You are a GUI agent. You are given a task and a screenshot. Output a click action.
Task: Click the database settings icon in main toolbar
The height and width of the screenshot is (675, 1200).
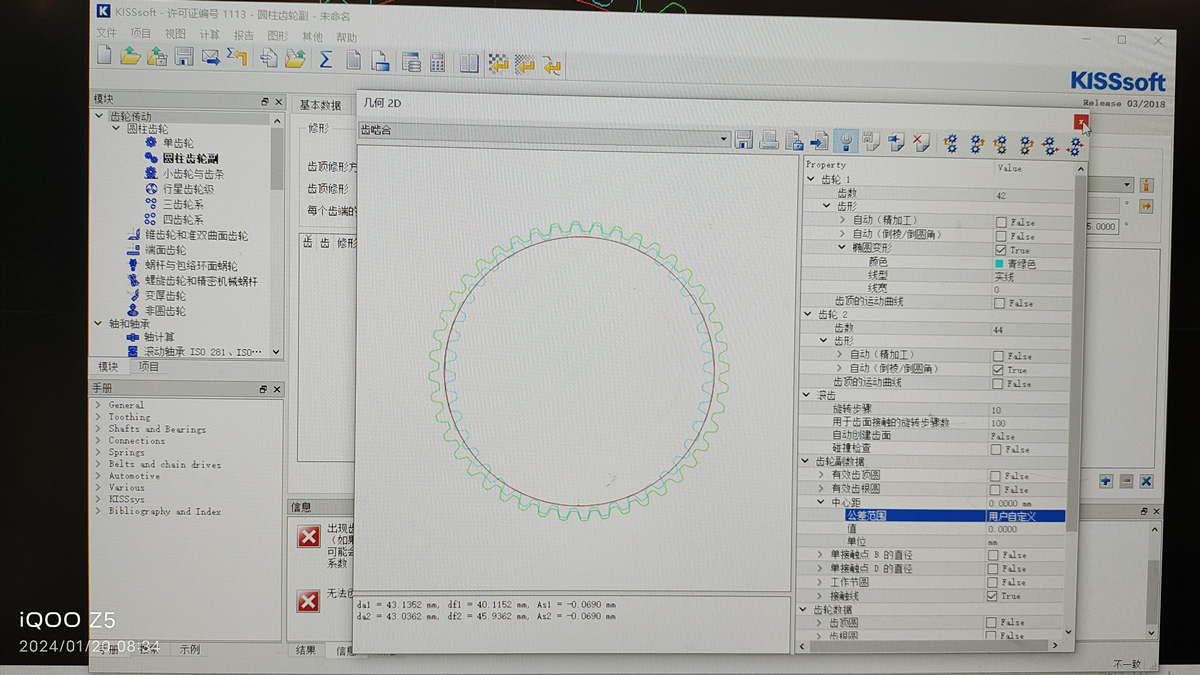point(411,61)
